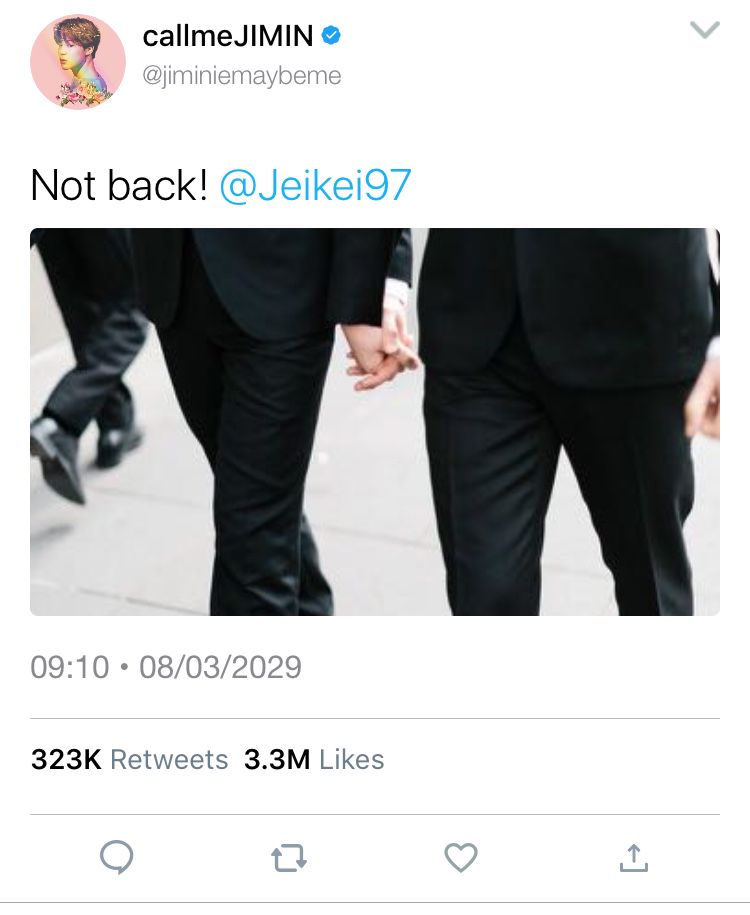The height and width of the screenshot is (915, 750).
Task: Click the blue verified badge
Action: point(332,36)
